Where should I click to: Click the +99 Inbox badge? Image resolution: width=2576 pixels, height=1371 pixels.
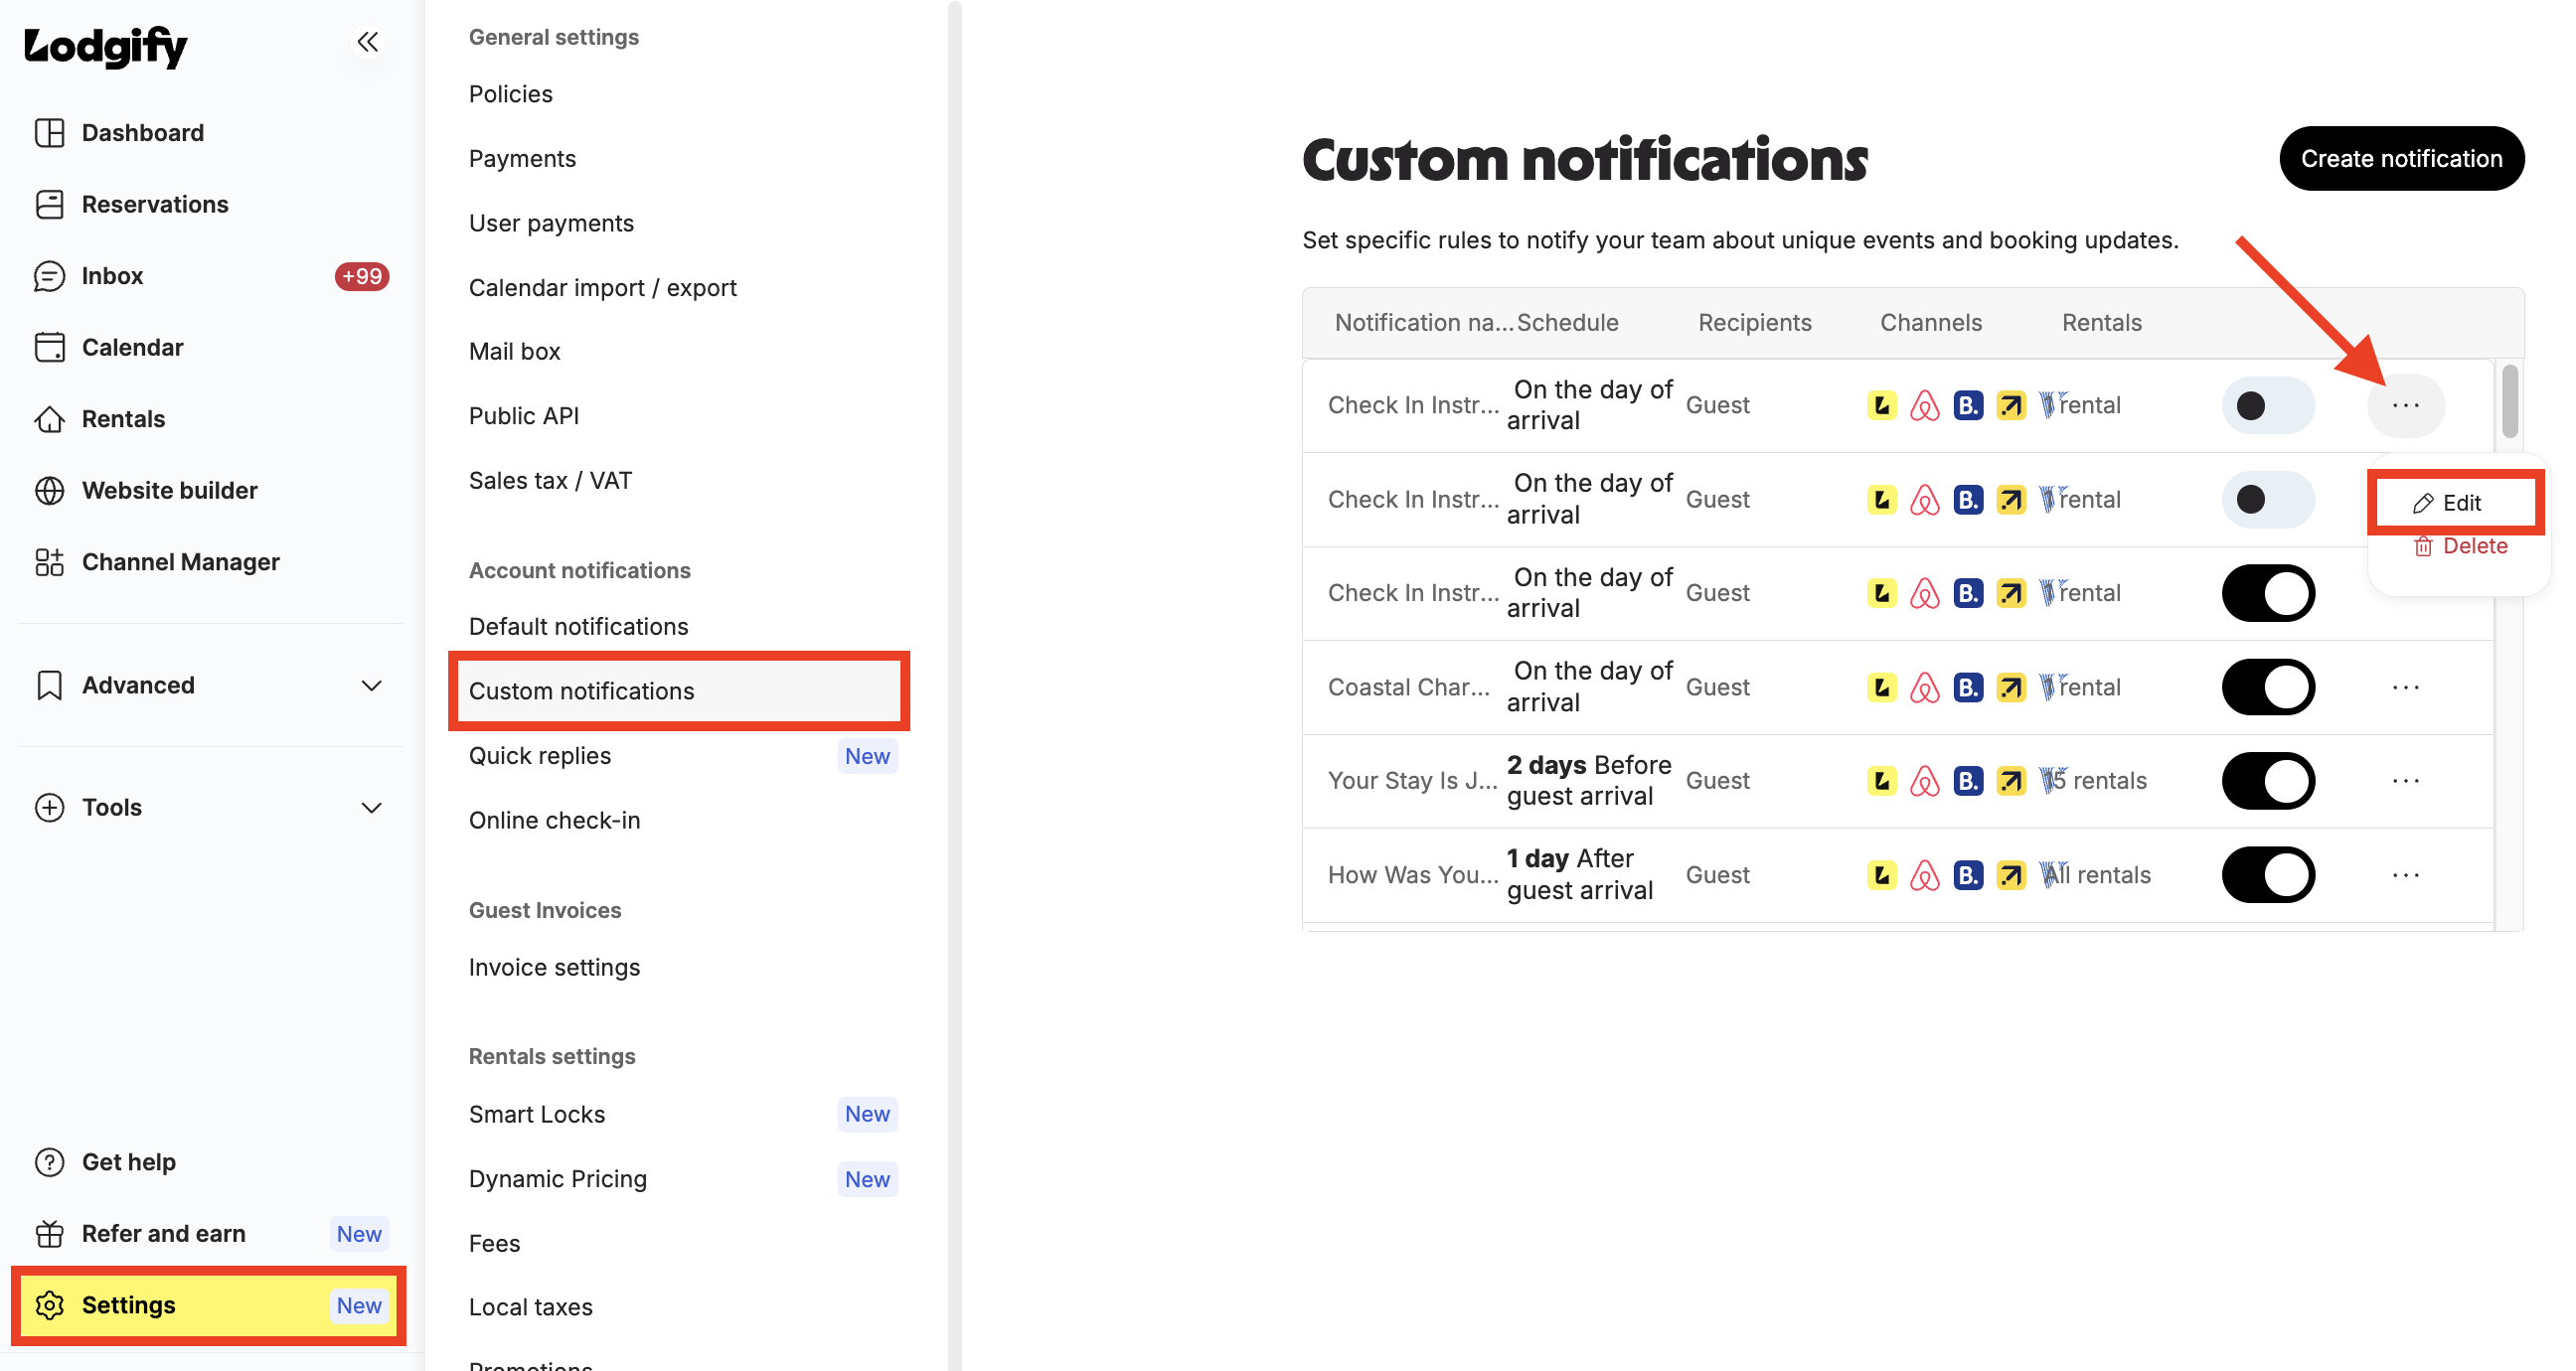coord(362,276)
